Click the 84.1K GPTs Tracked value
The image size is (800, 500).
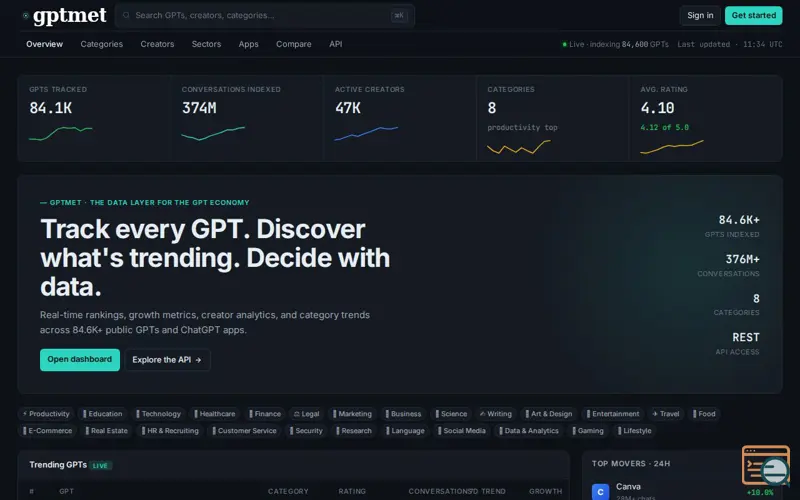pos(51,108)
